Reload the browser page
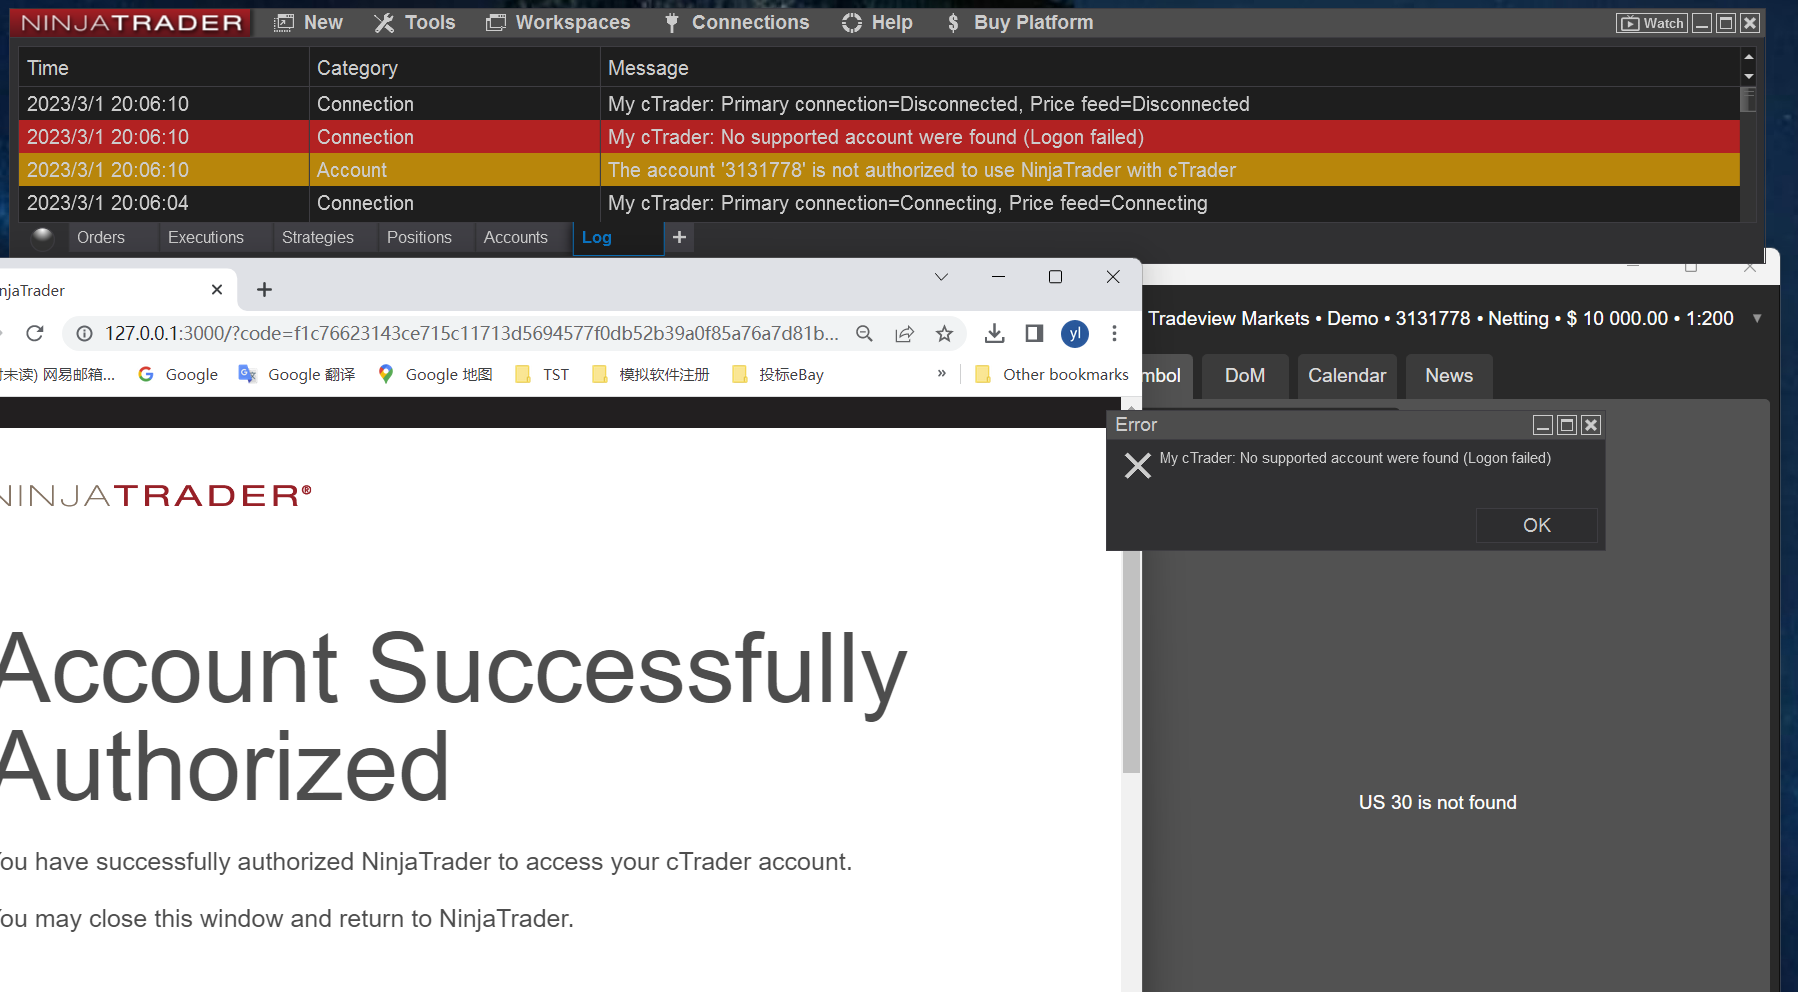Screen dimensions: 1798x992 35,333
